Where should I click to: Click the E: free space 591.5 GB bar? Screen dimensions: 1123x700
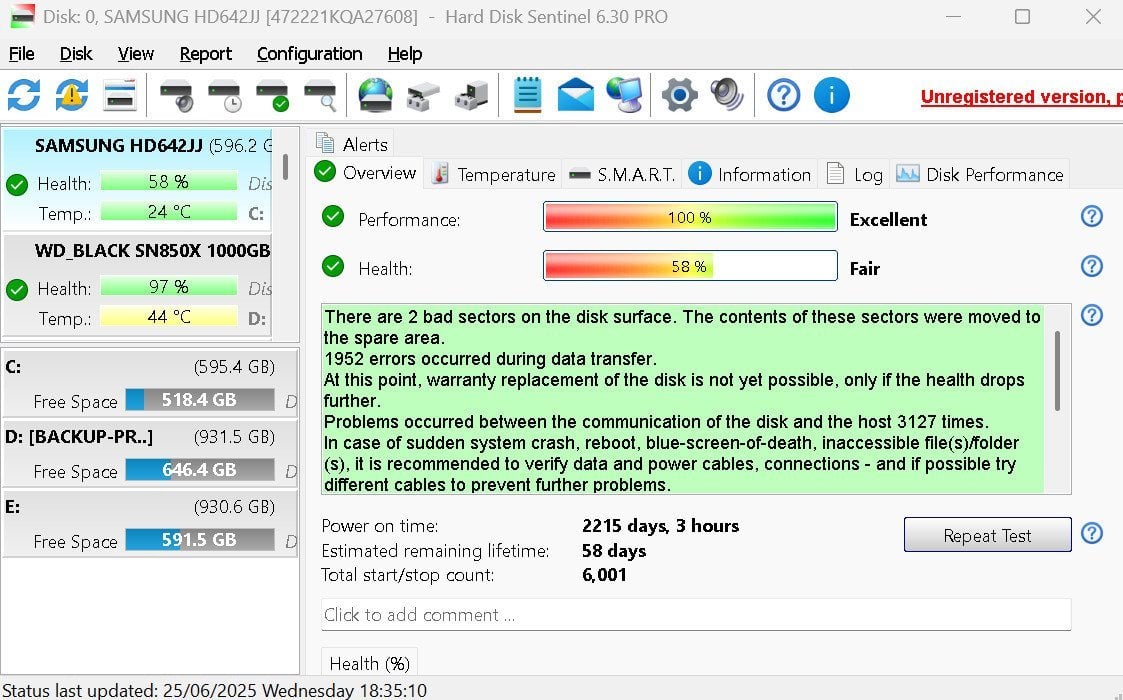pyautogui.click(x=200, y=540)
